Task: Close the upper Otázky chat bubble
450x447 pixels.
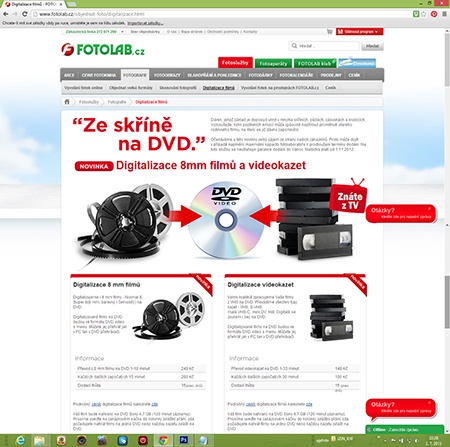Action: pyautogui.click(x=429, y=208)
